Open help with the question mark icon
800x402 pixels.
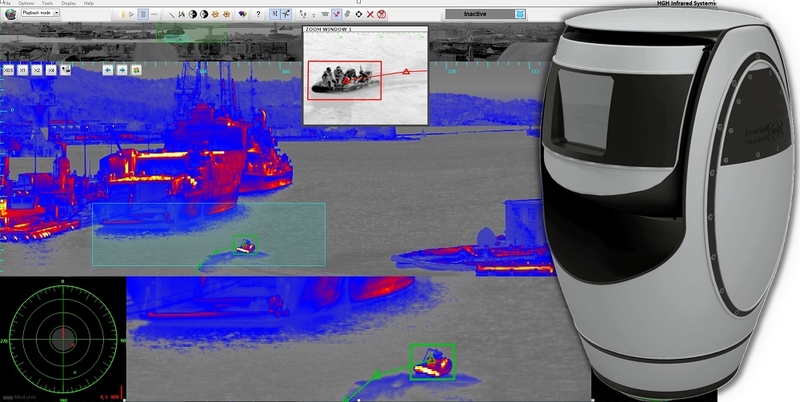[x=258, y=14]
